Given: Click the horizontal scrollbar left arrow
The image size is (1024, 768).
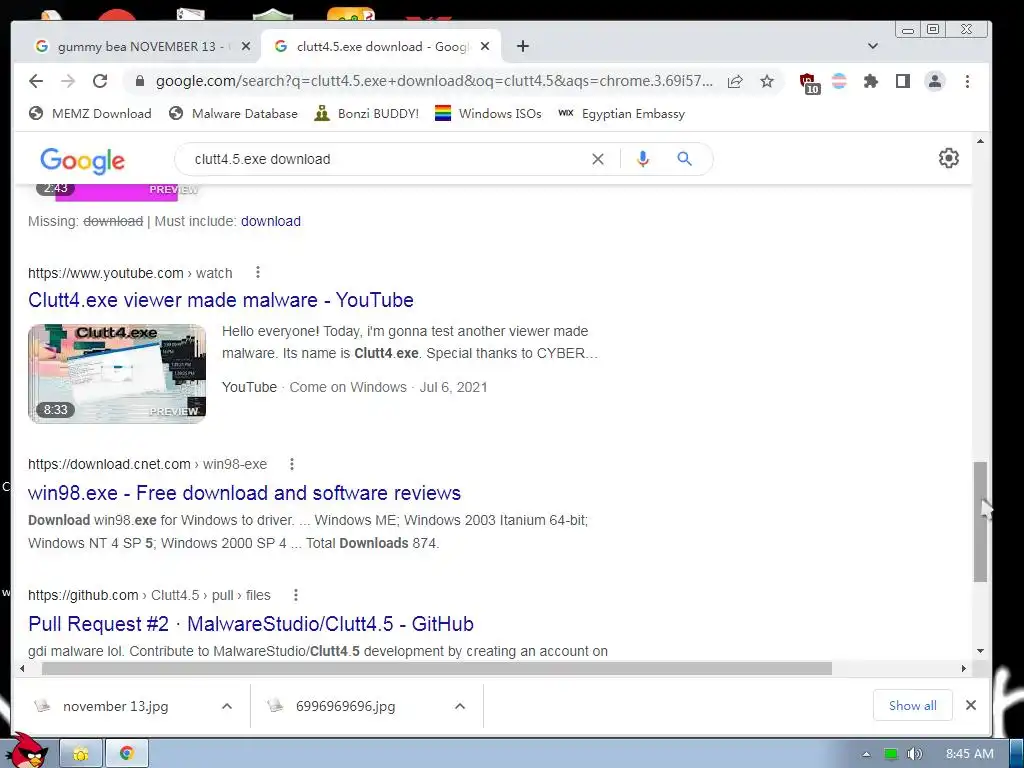Looking at the screenshot, I should (x=22, y=668).
